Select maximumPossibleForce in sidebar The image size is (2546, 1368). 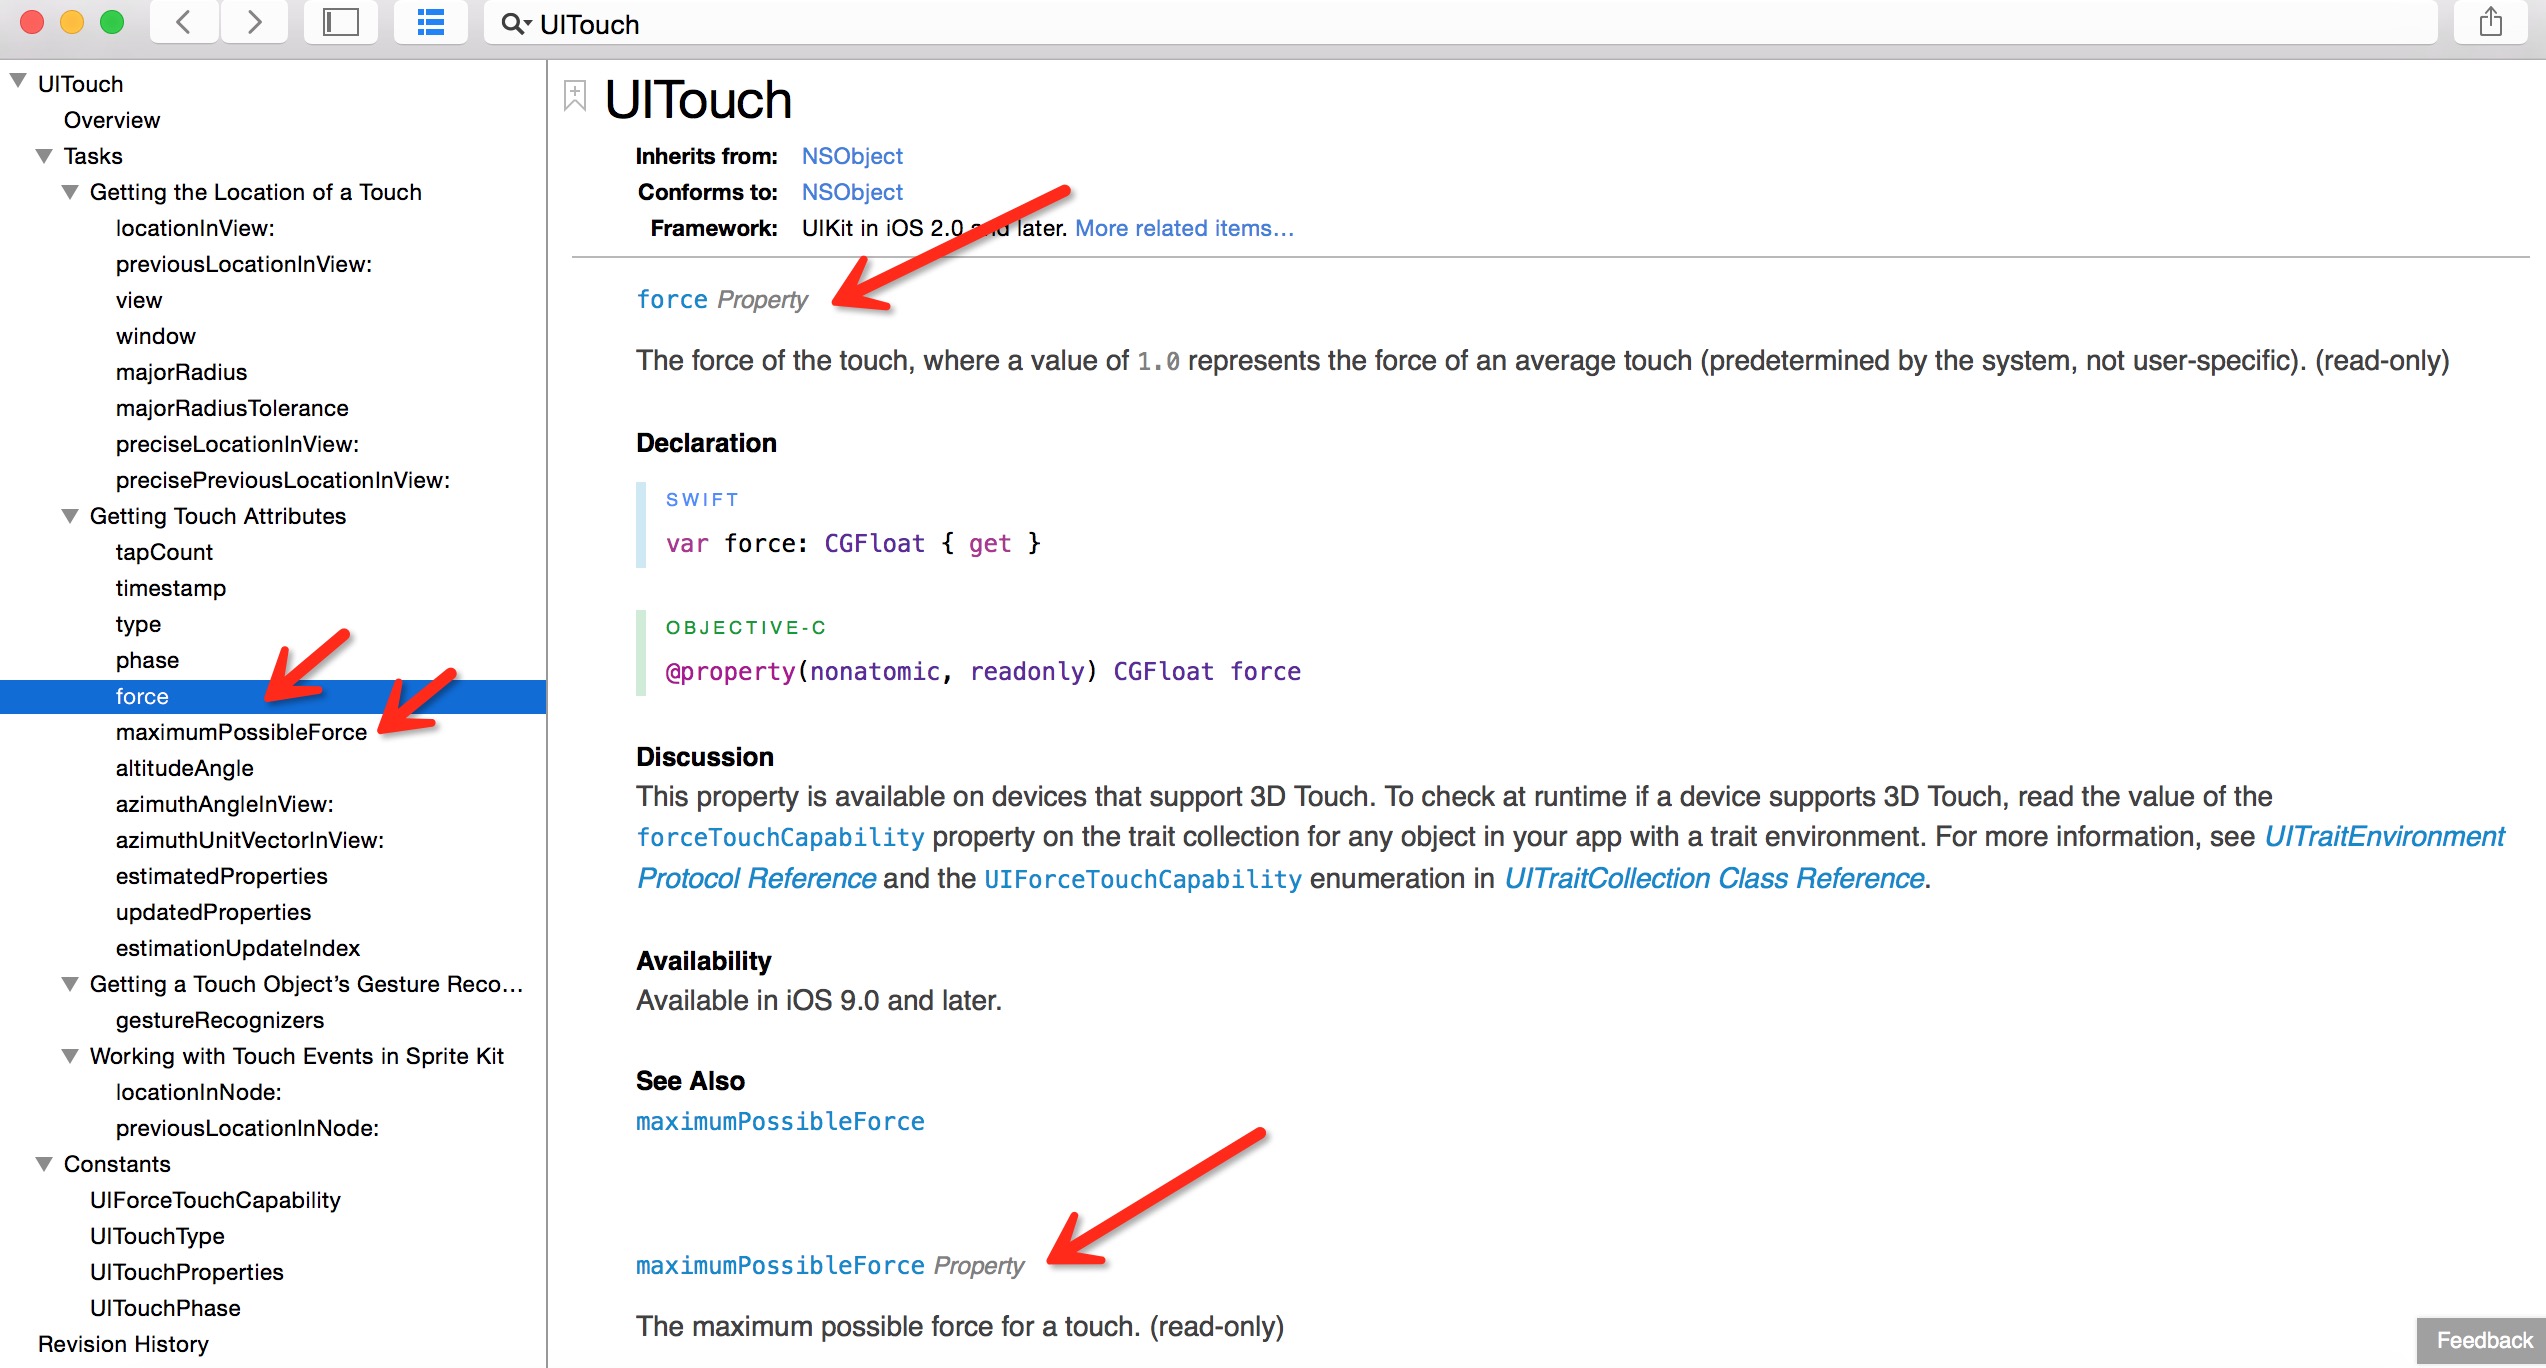[241, 732]
